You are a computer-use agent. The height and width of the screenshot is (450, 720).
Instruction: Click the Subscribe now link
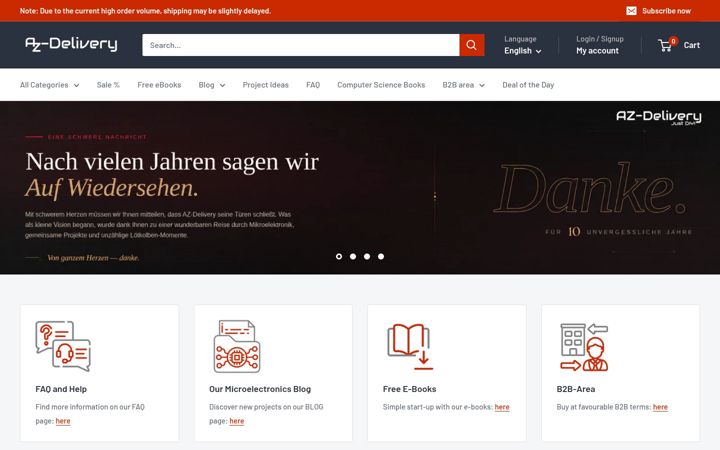(x=666, y=11)
